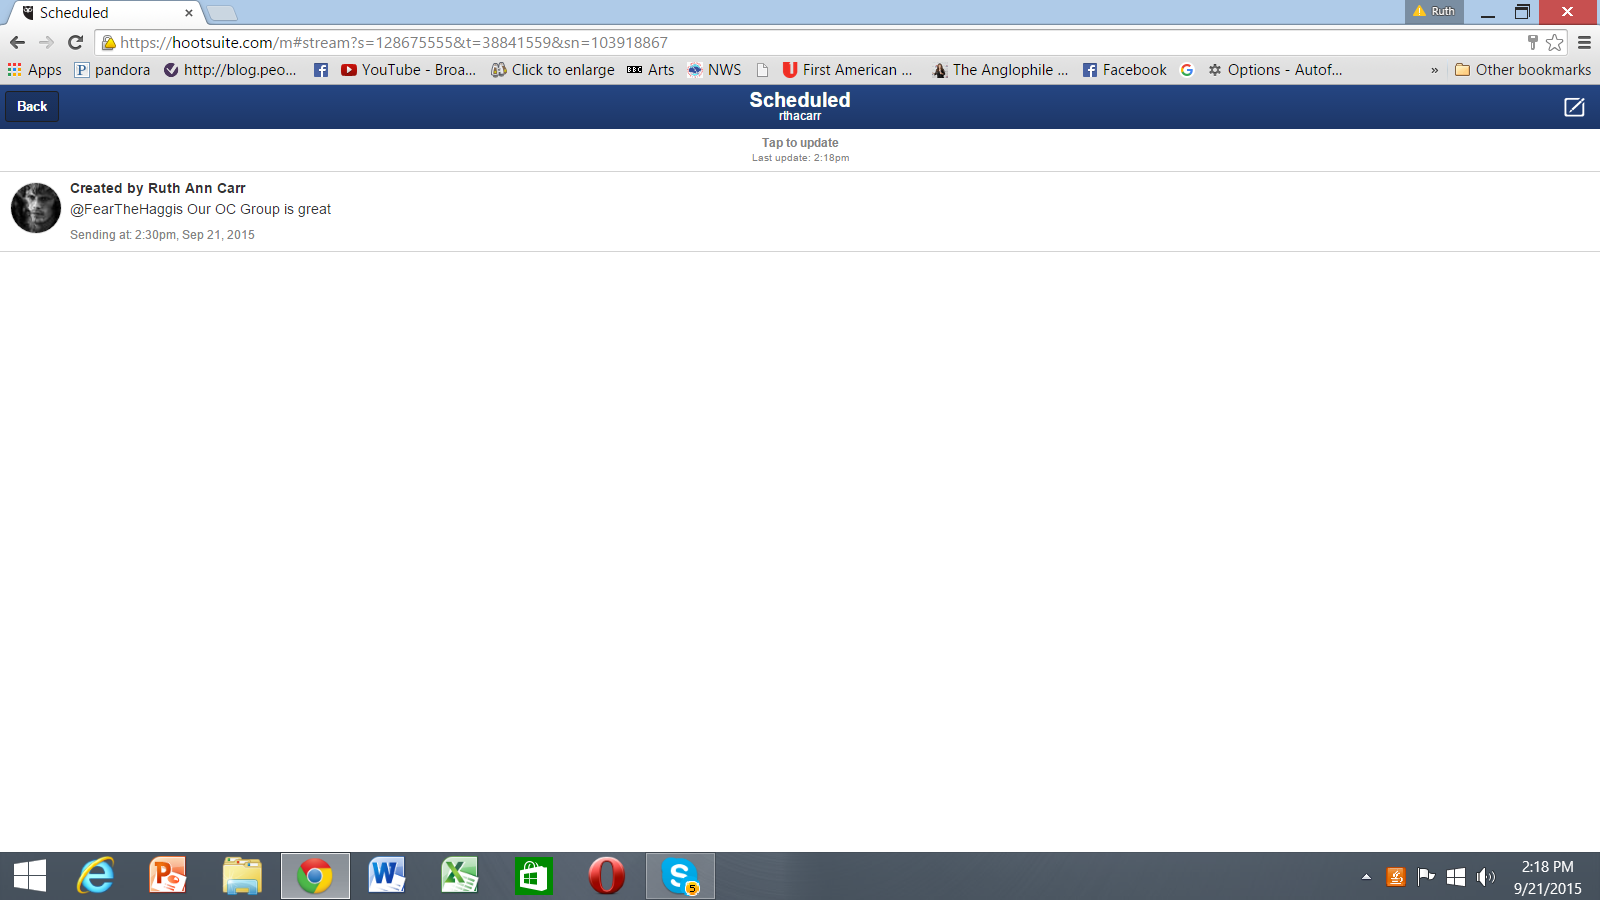Click the address bar URL field
Viewport: 1600px width, 900px height.
point(800,42)
